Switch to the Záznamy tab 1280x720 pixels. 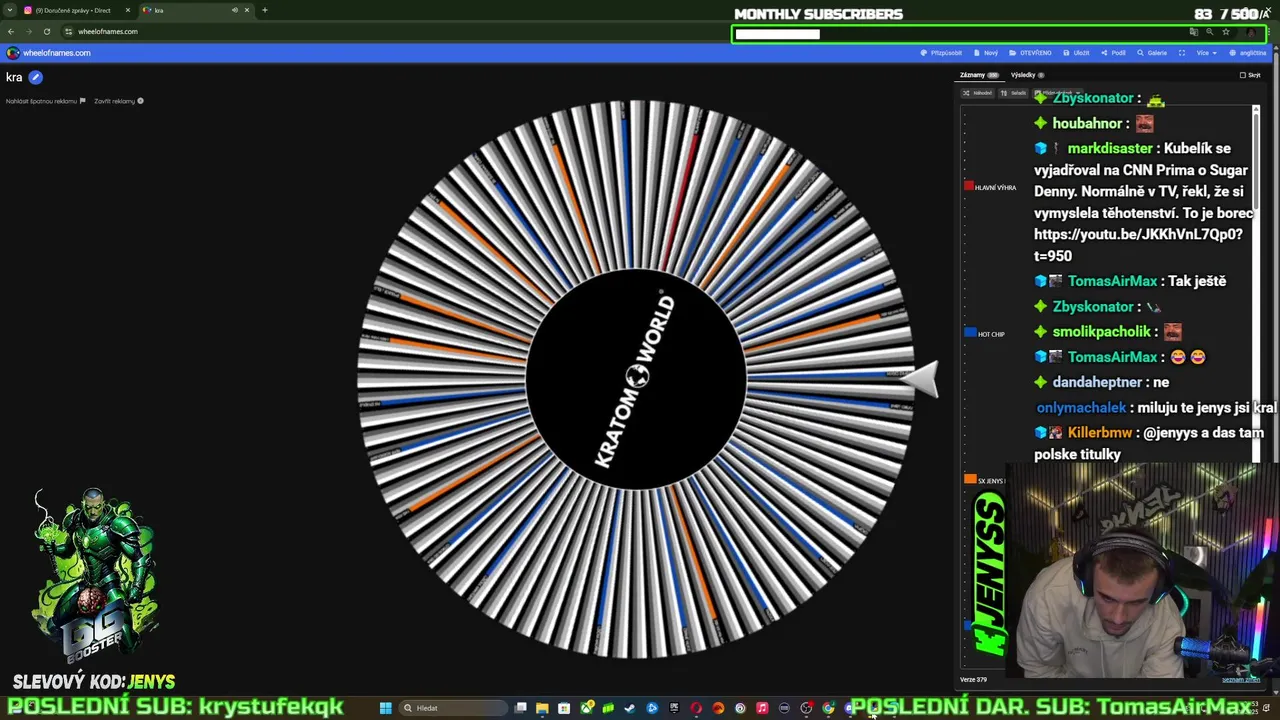(979, 75)
